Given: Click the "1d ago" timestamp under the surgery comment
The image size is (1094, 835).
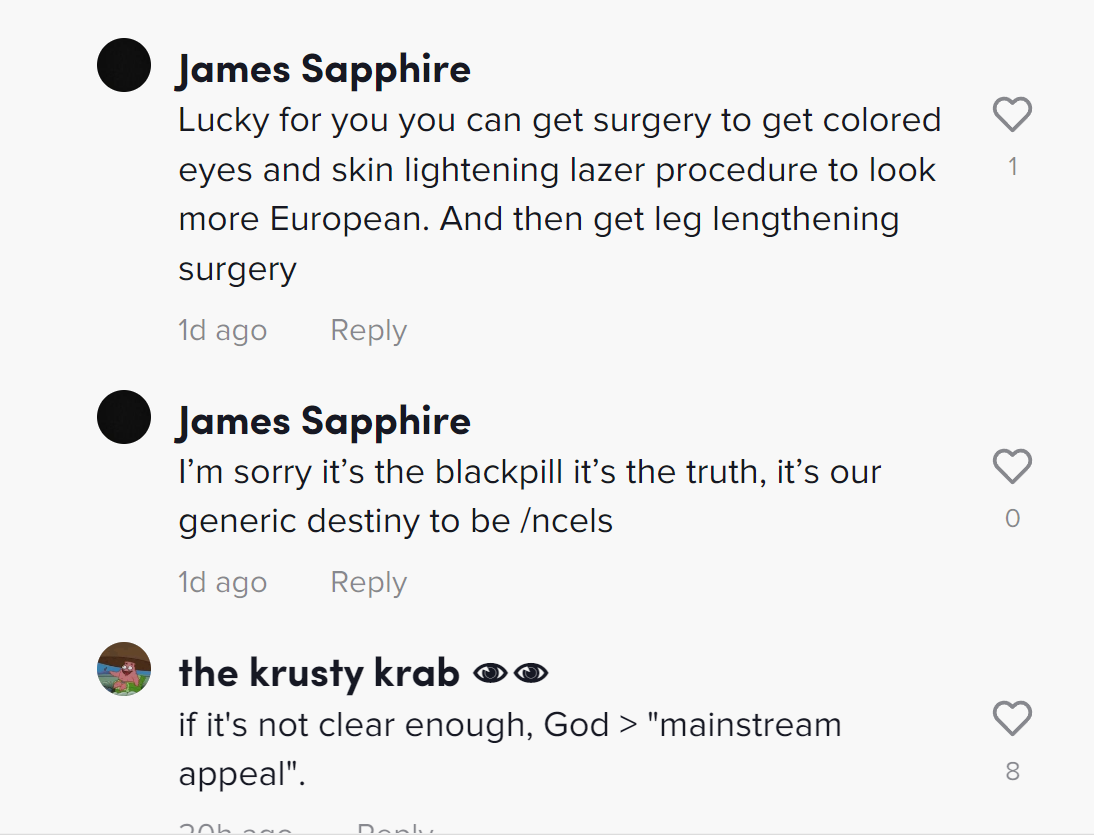Looking at the screenshot, I should [x=222, y=331].
